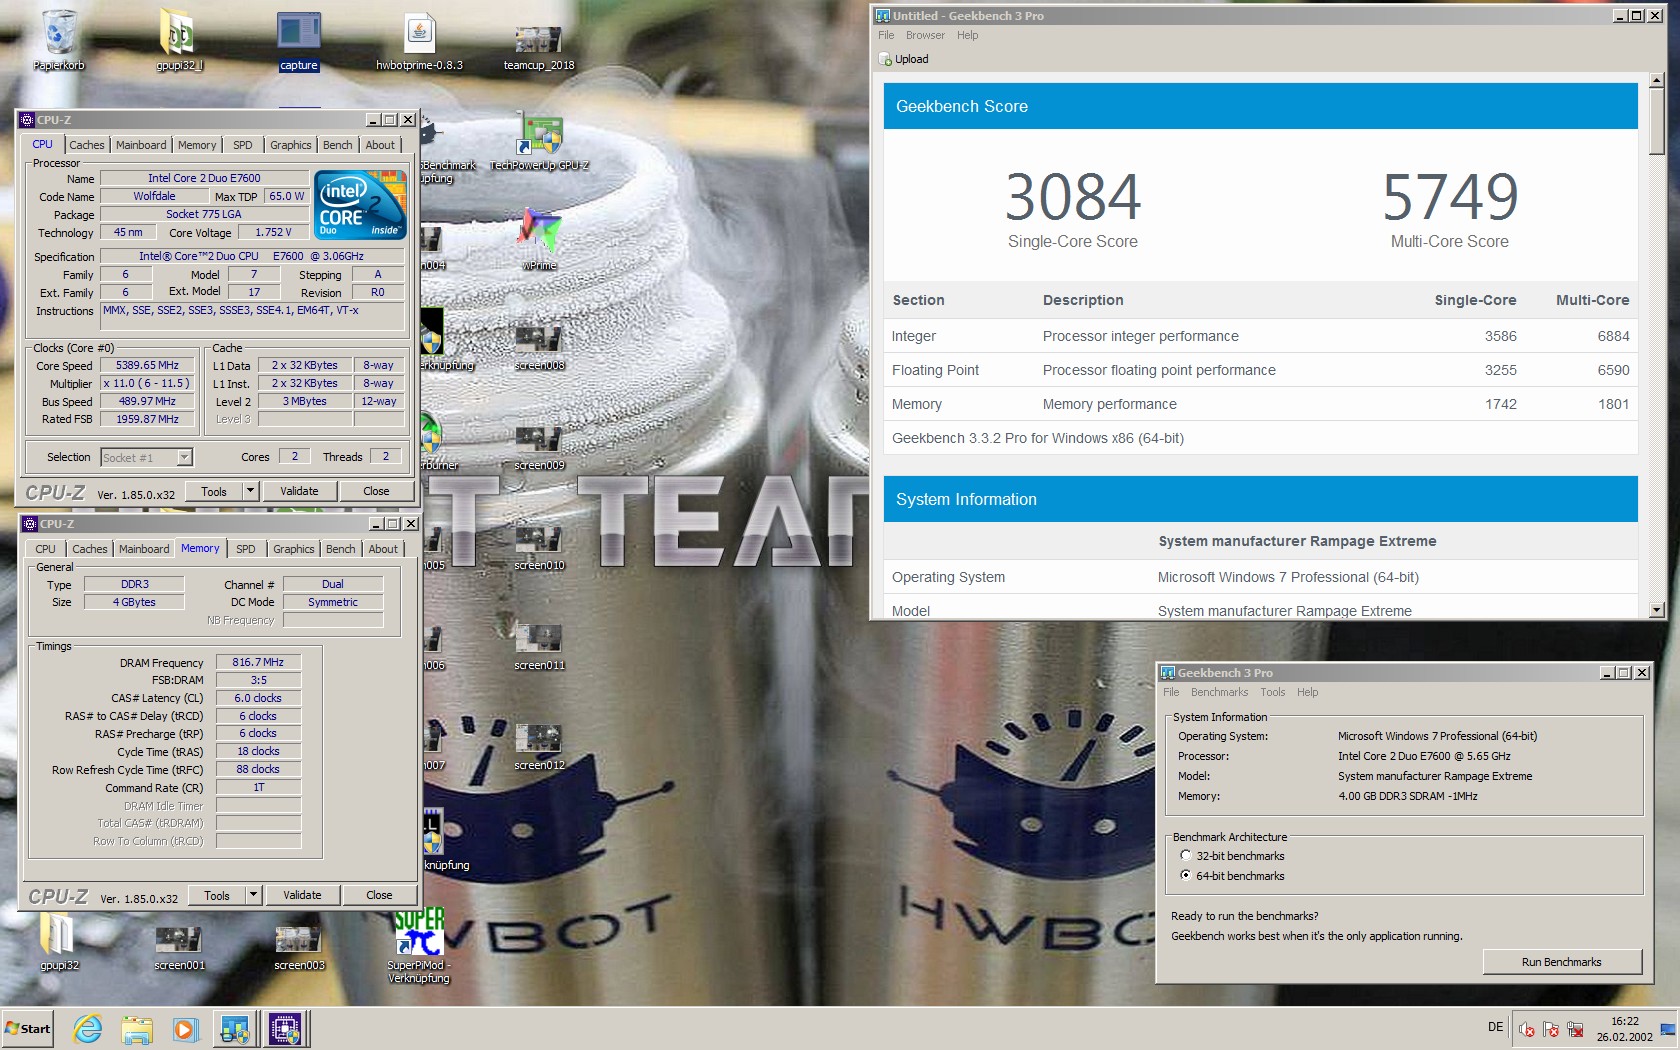Screen dimensions: 1680x1050
Task: Click the Intel Core 2 Duo E7600 name field
Action: click(x=204, y=178)
